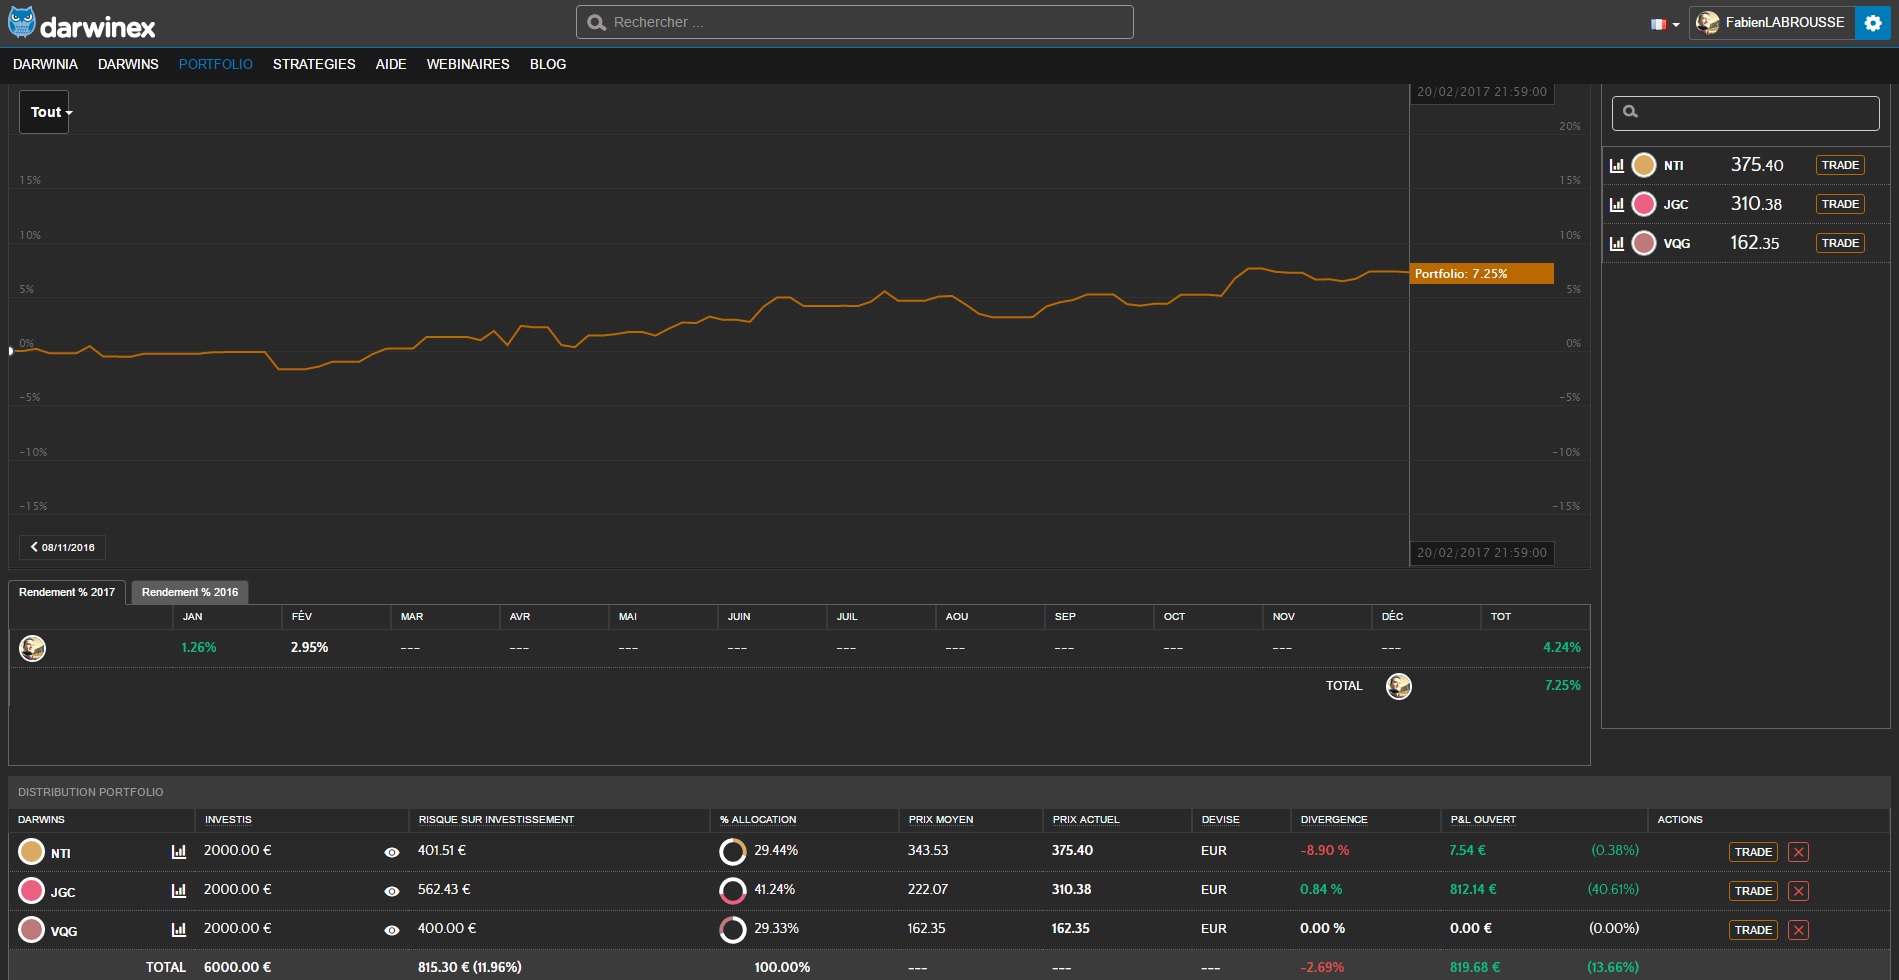Open the language flag dropdown

click(1664, 24)
